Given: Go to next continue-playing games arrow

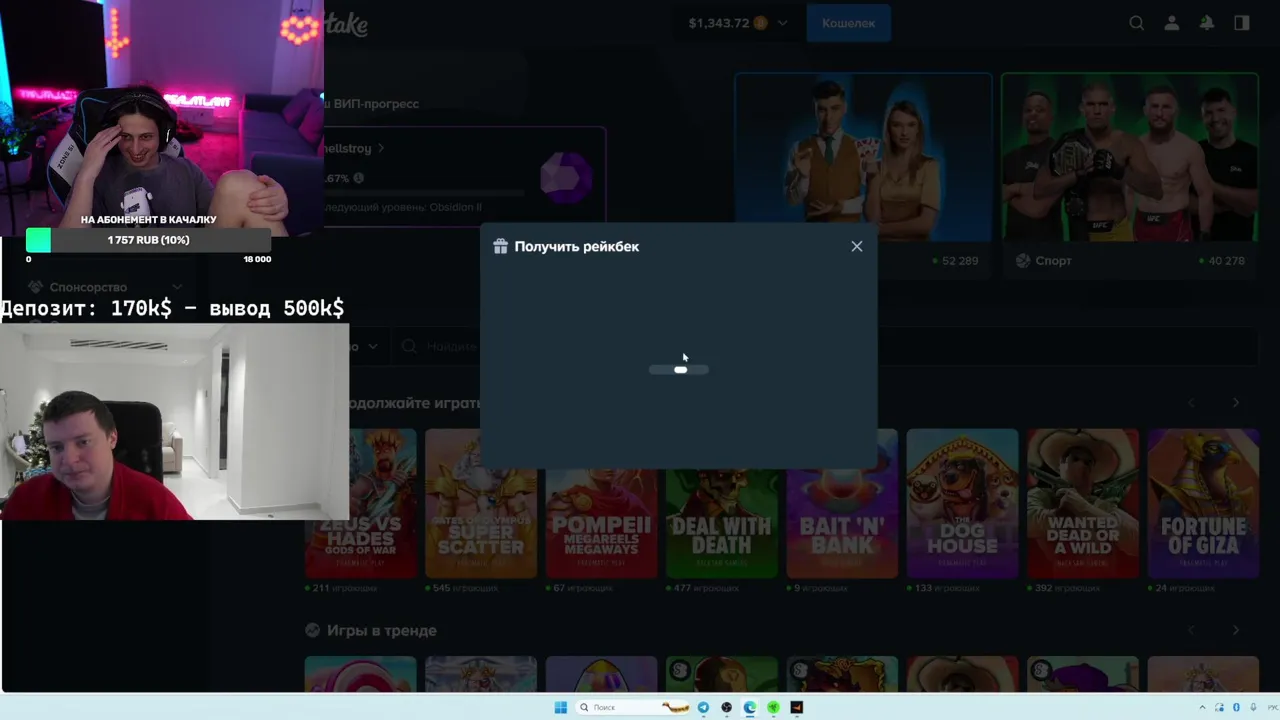Looking at the screenshot, I should (x=1236, y=402).
